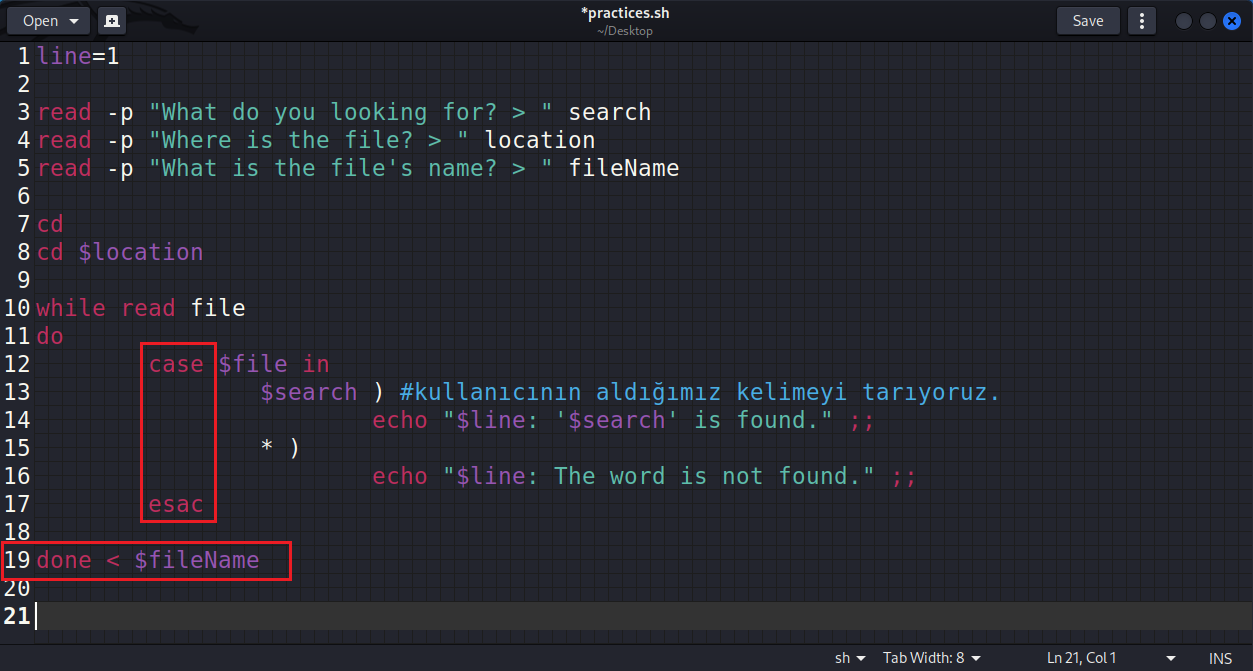Click the Turkish comment on line 13
1253x671 pixels.
pyautogui.click(x=699, y=392)
